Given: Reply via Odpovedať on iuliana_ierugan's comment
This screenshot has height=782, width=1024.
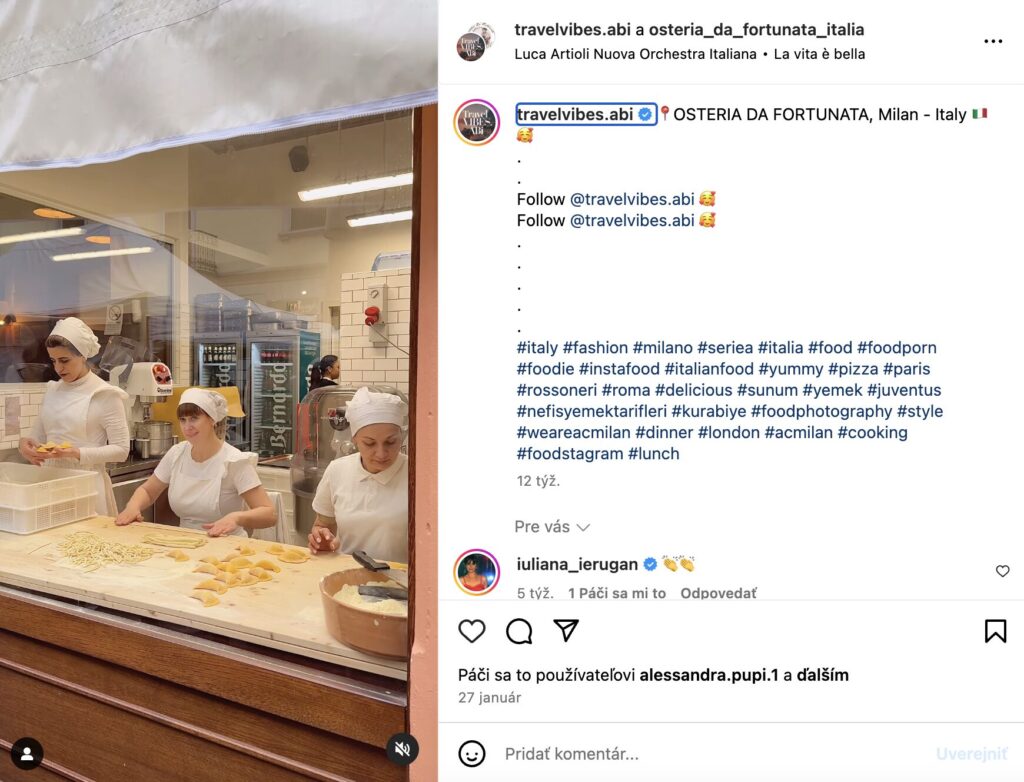Looking at the screenshot, I should (x=718, y=593).
